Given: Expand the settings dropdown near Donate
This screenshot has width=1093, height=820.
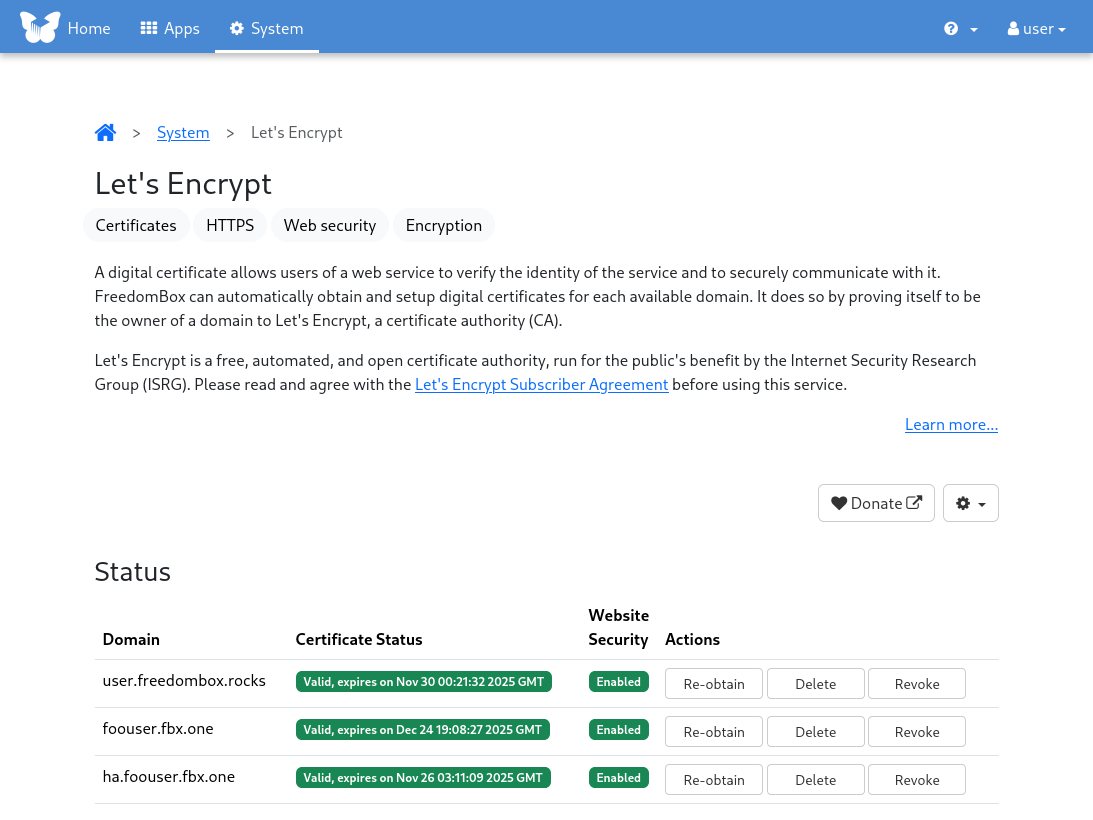Looking at the screenshot, I should point(970,503).
